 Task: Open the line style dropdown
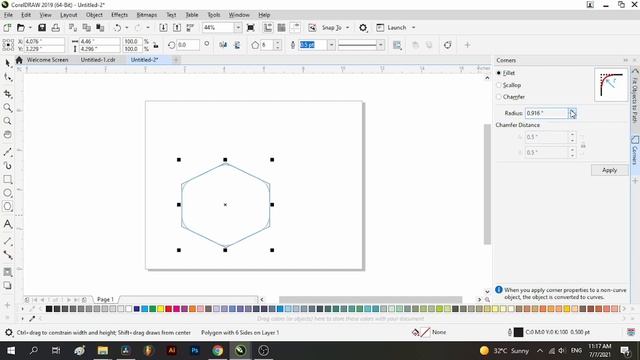click(x=380, y=45)
